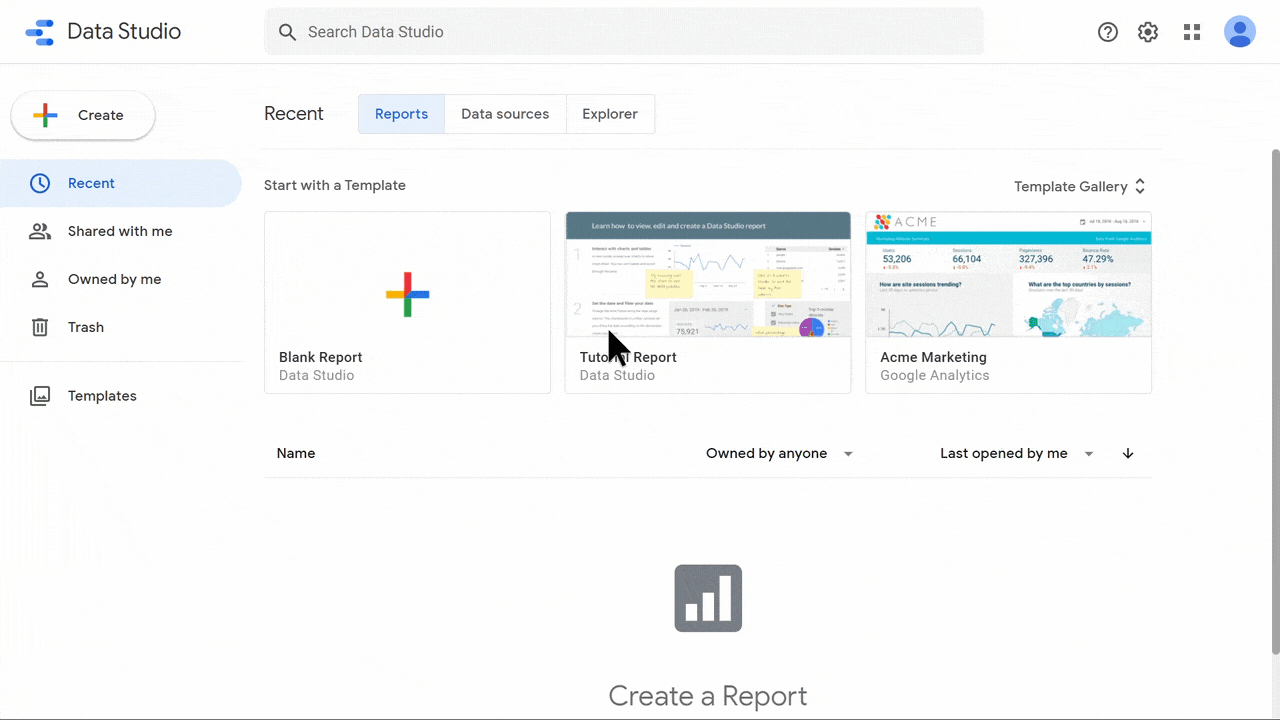This screenshot has width=1280, height=720.
Task: Click the Blank Report title text
Action: (x=320, y=357)
